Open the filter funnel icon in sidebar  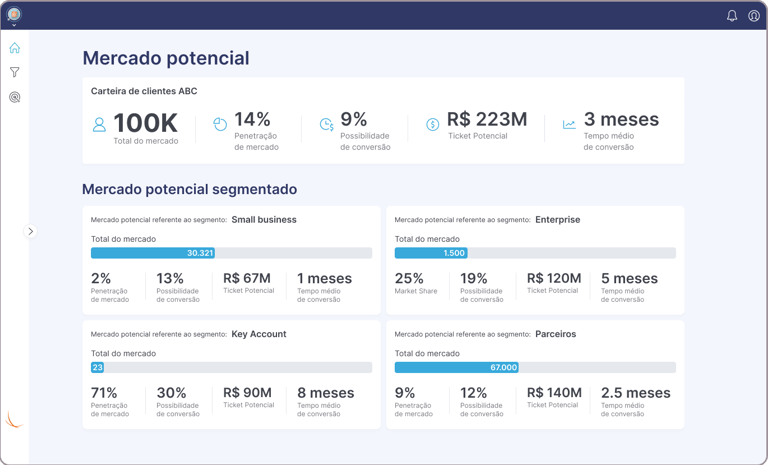coord(15,72)
